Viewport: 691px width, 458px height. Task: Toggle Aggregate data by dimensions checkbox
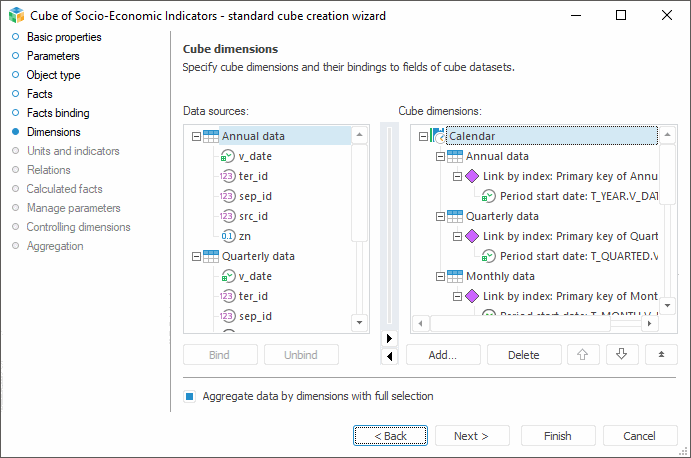click(189, 396)
